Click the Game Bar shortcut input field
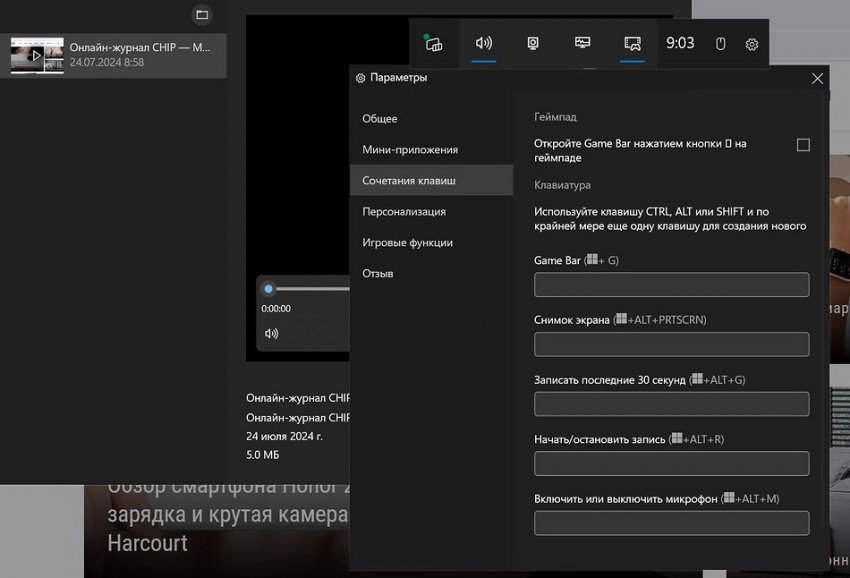This screenshot has height=578, width=850. pos(671,285)
